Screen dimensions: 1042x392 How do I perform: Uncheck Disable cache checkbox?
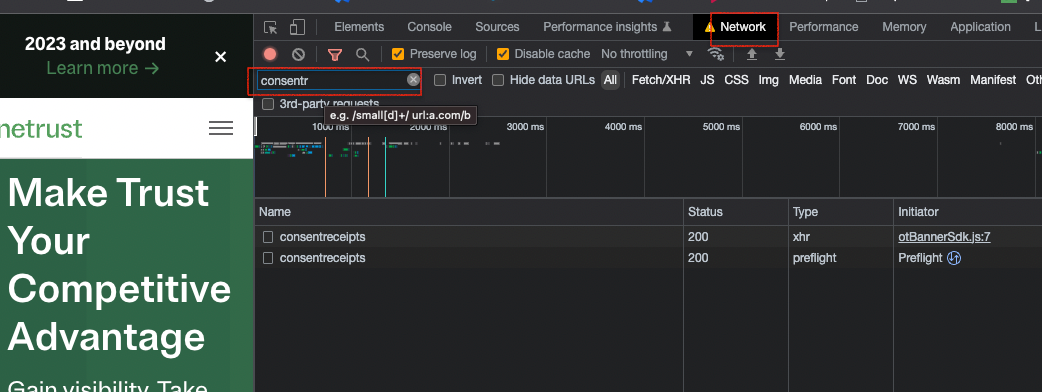[503, 54]
